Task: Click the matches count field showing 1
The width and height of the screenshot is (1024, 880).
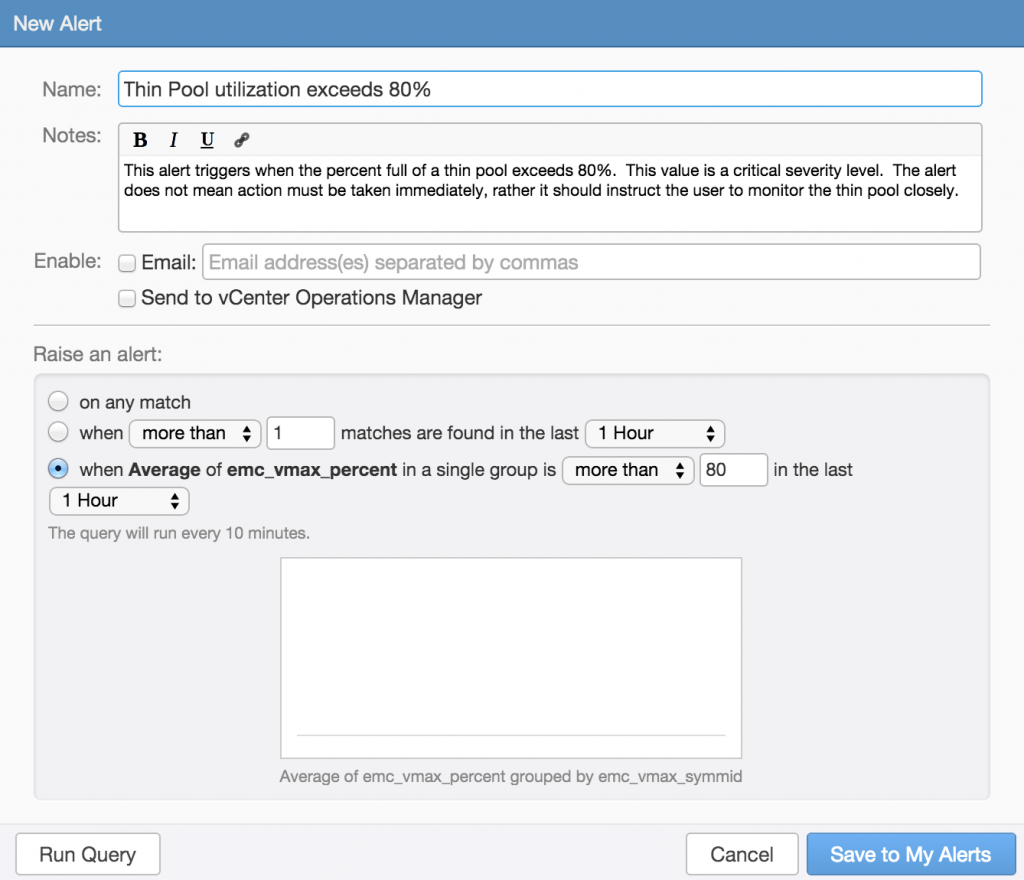Action: pos(300,433)
